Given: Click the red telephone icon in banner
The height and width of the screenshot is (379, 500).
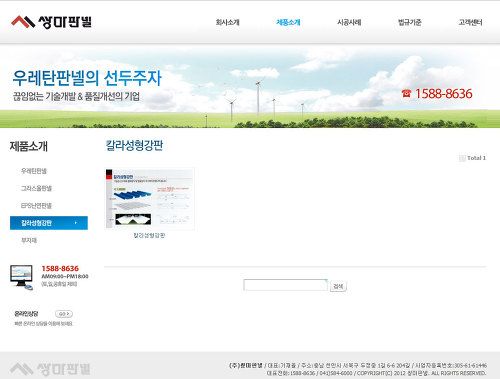Looking at the screenshot, I should point(406,93).
